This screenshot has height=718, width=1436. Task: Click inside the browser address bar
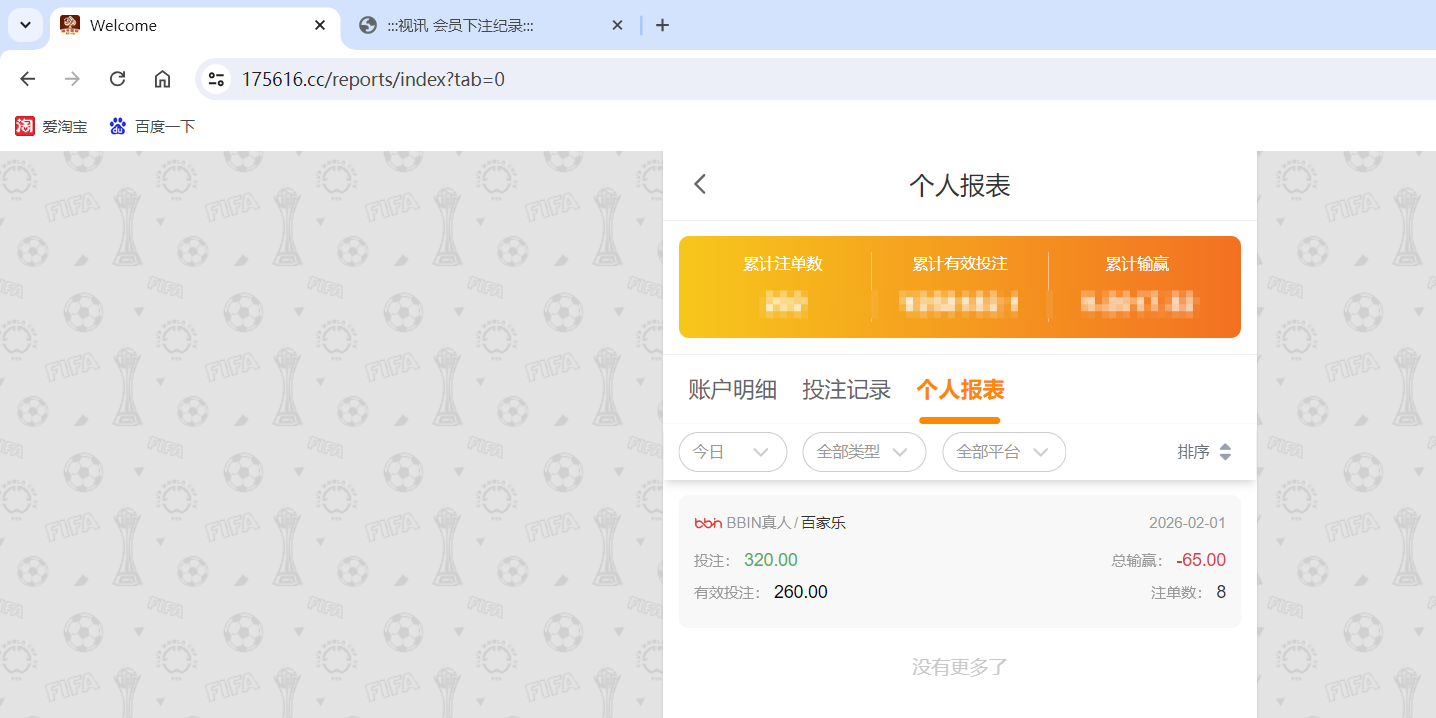point(400,78)
